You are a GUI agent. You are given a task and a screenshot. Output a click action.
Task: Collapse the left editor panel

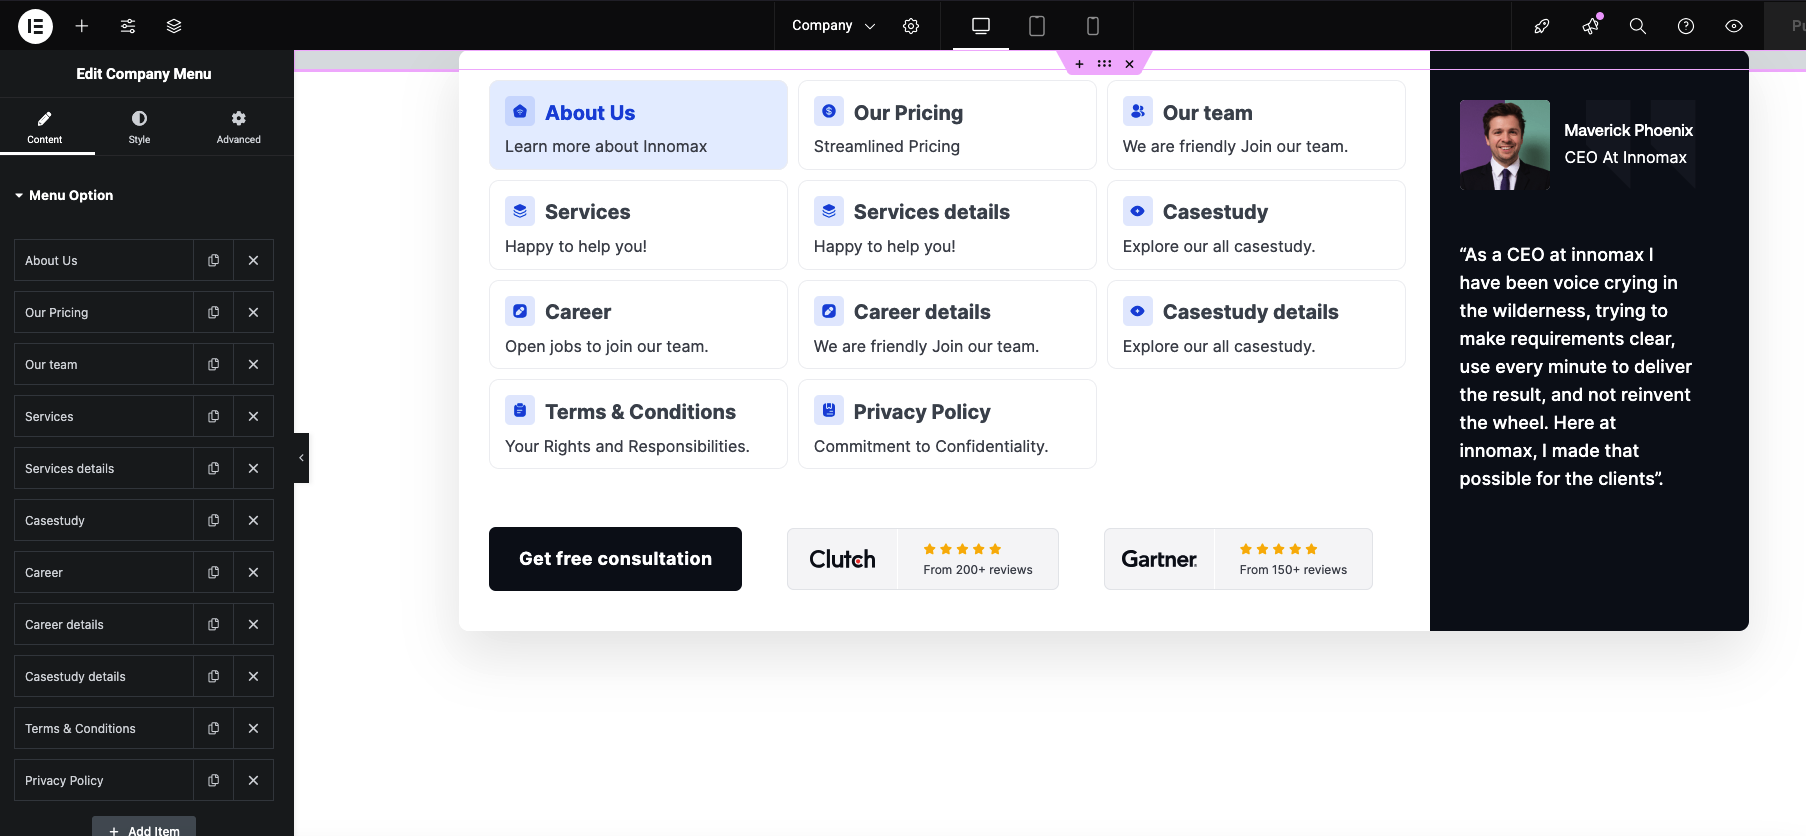click(301, 458)
